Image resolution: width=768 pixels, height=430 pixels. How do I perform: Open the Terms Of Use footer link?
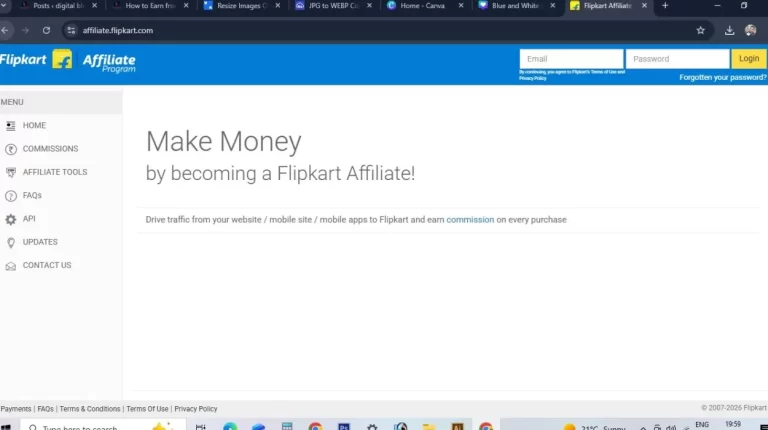click(147, 409)
